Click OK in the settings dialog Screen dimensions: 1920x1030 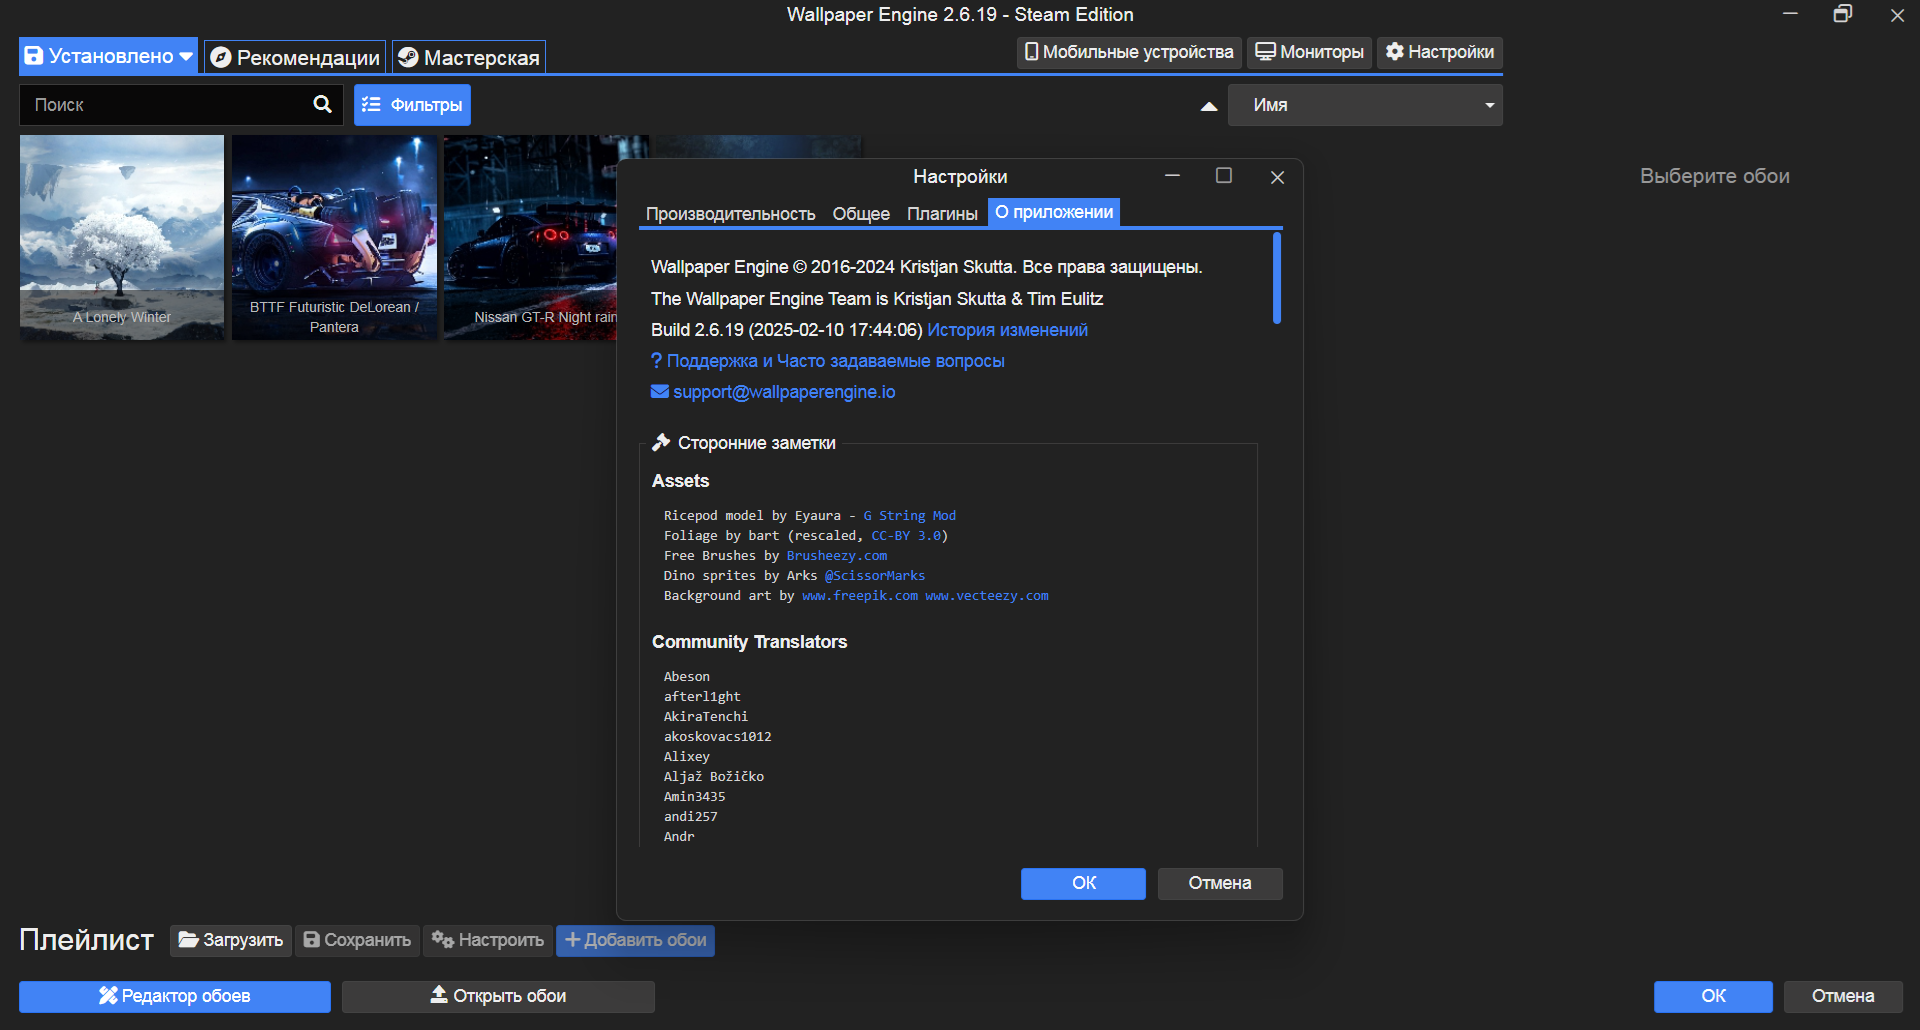coord(1083,883)
